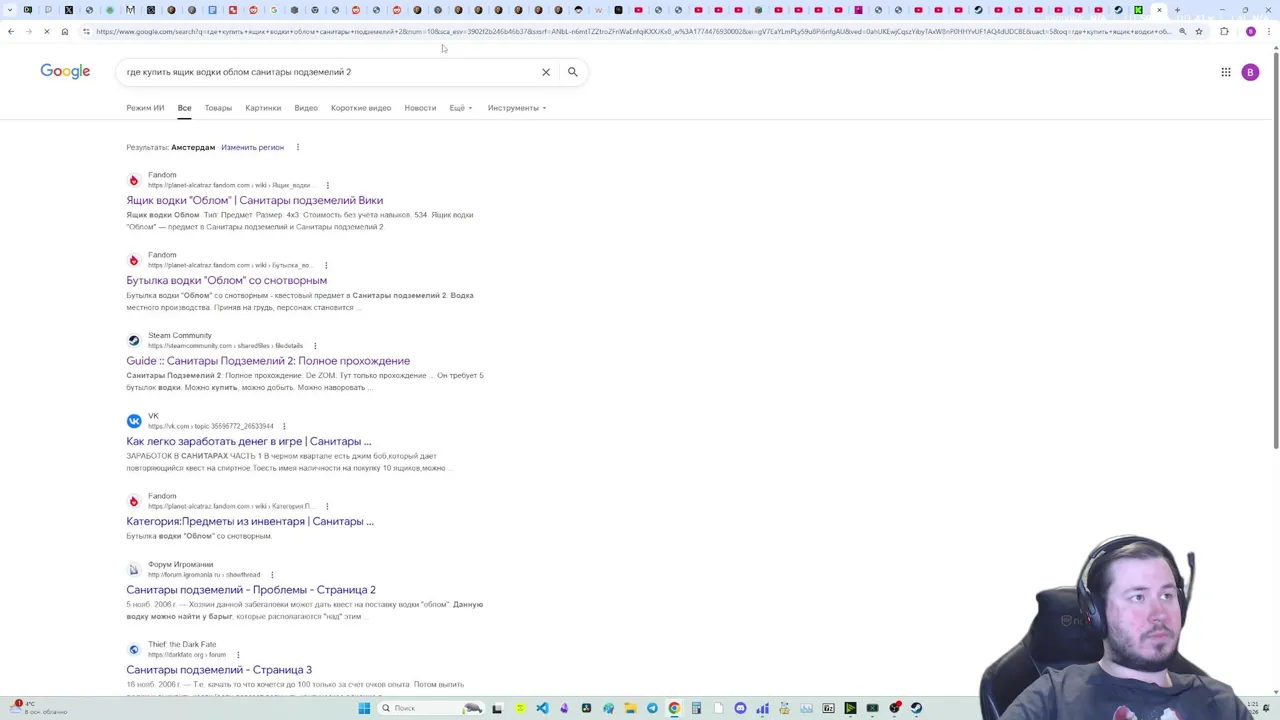Open more options for VK result

coord(284,426)
